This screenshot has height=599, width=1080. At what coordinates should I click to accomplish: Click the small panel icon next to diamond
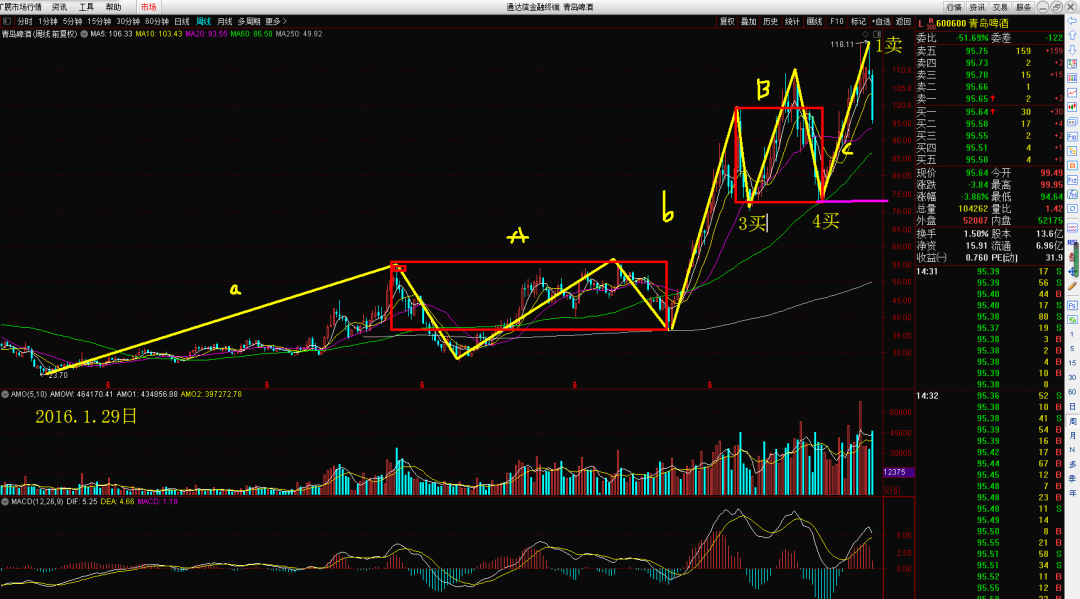(877, 34)
